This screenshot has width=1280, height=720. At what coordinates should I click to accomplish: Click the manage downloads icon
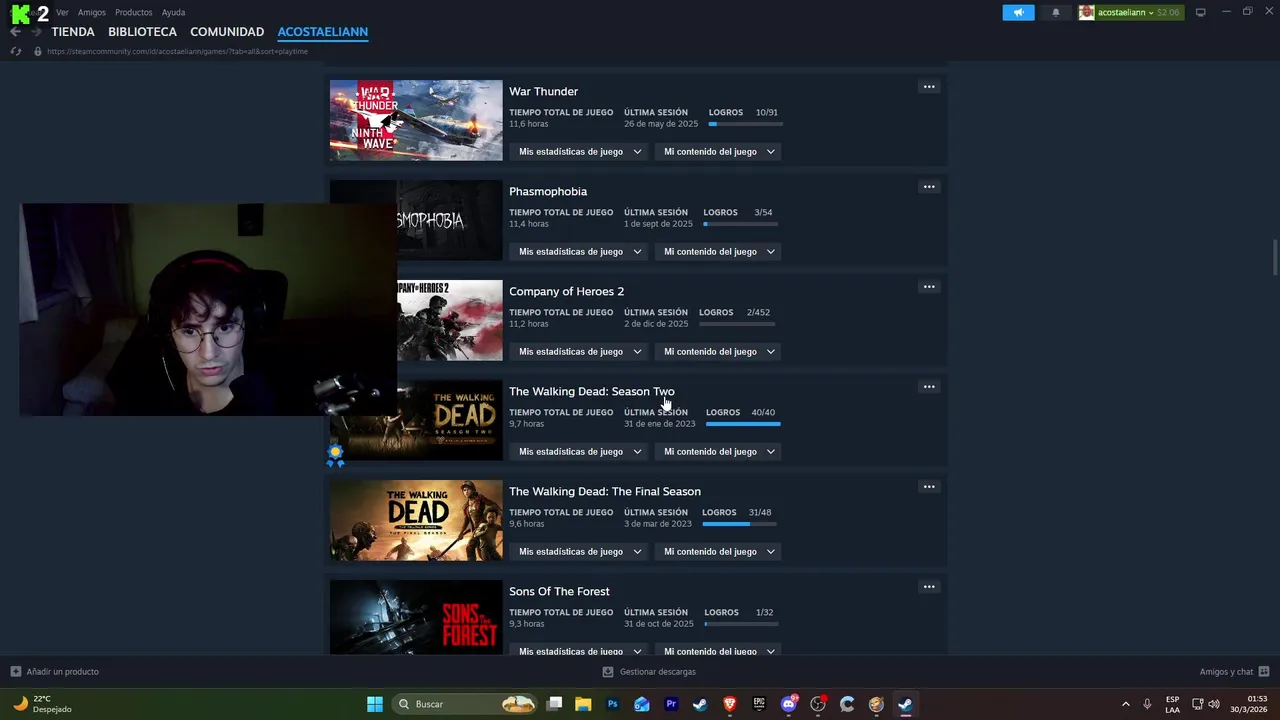(607, 672)
